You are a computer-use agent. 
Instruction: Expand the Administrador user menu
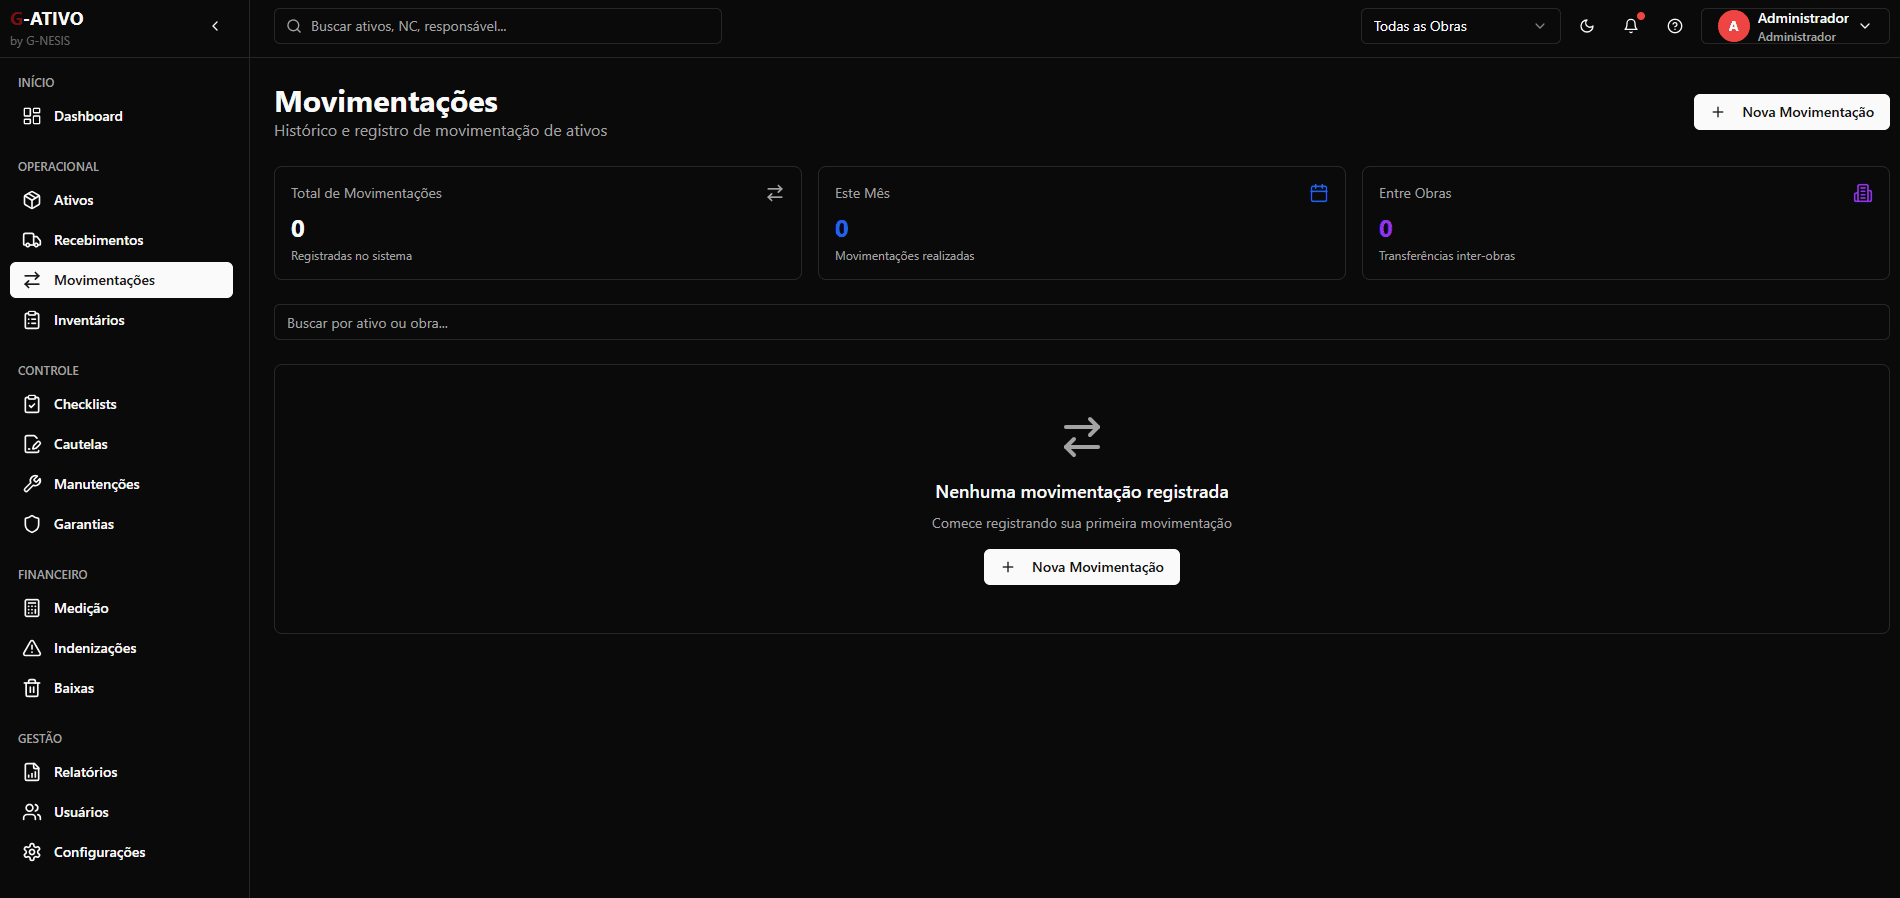point(1865,26)
